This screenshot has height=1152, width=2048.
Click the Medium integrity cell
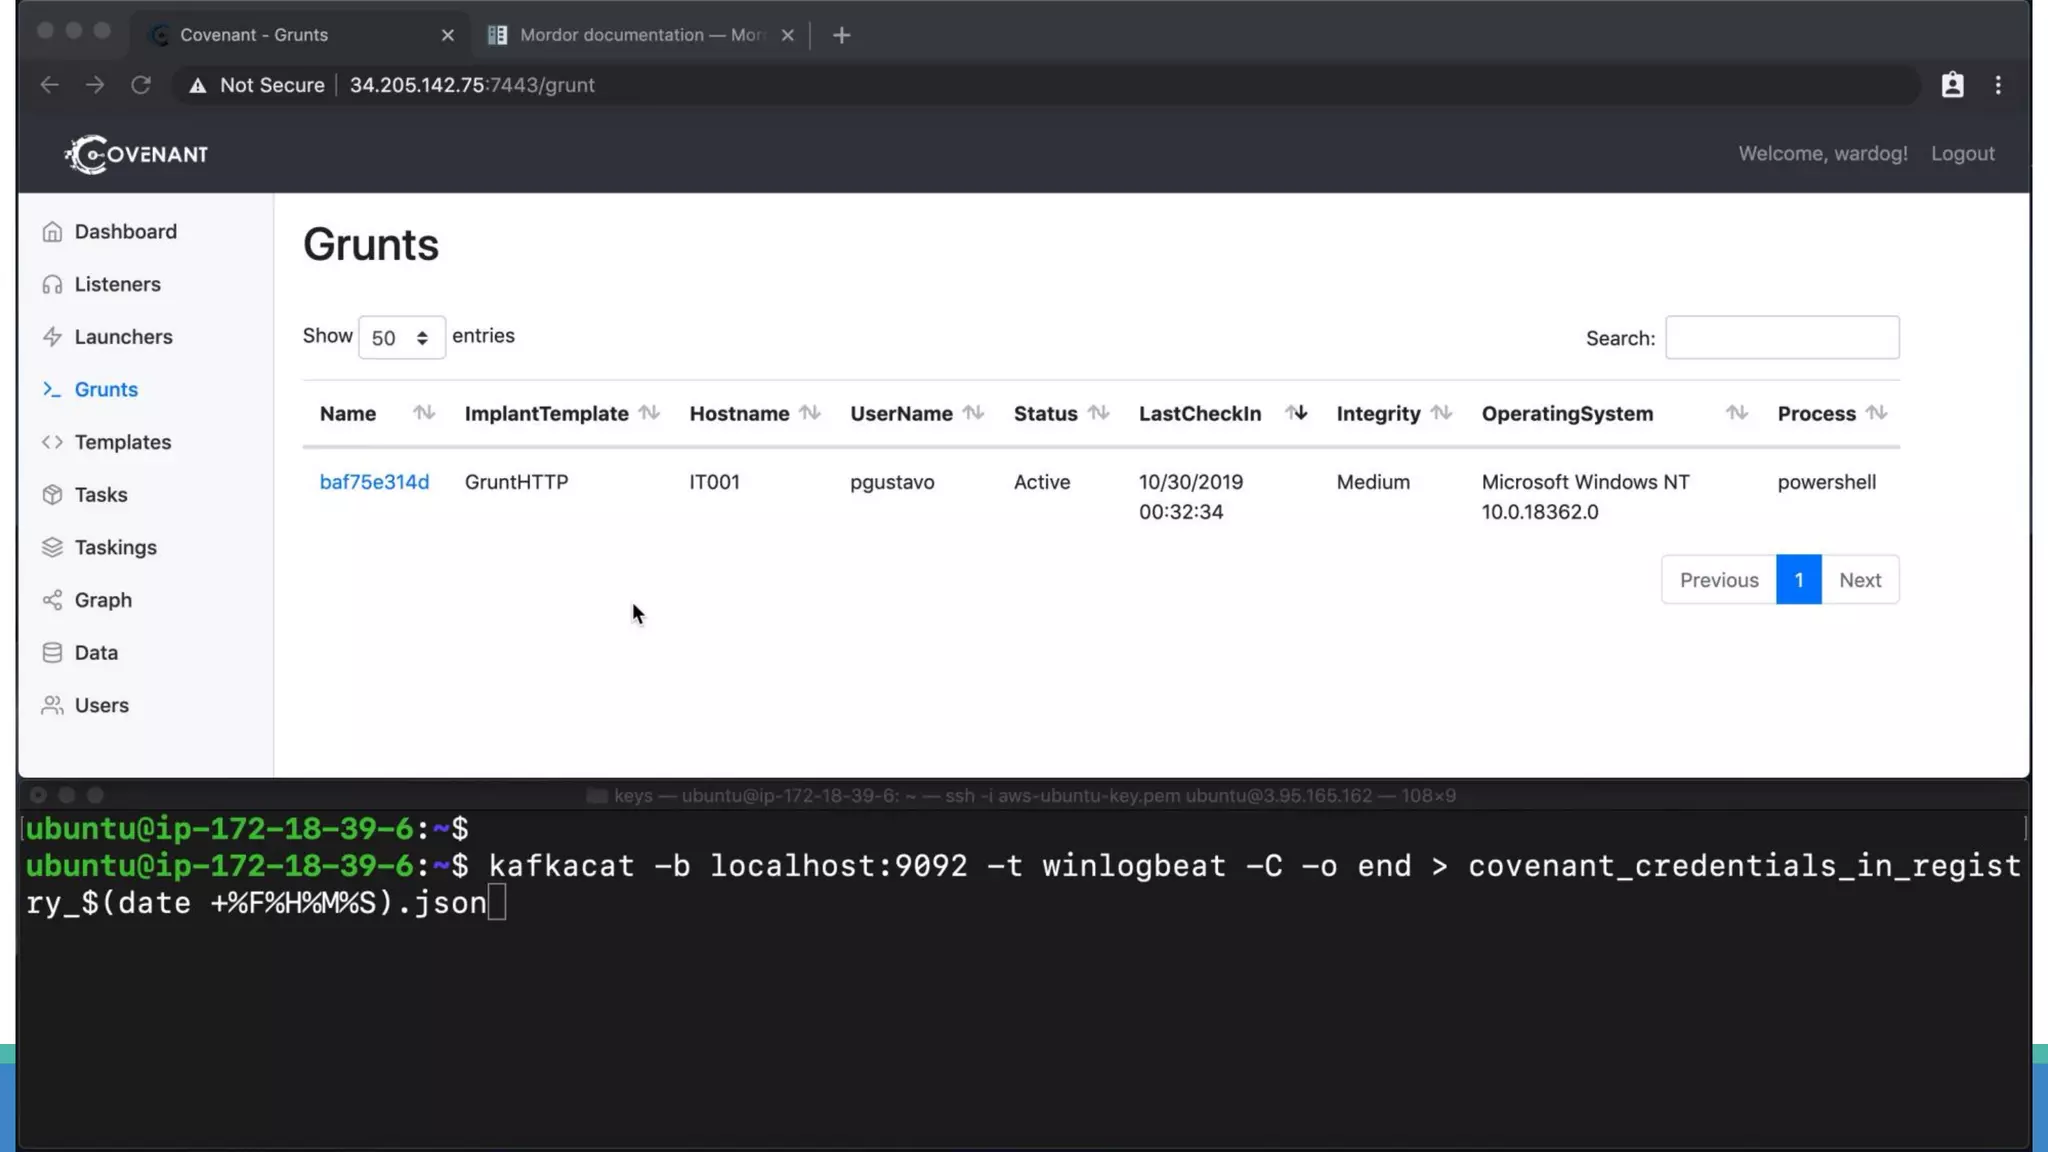(x=1373, y=482)
